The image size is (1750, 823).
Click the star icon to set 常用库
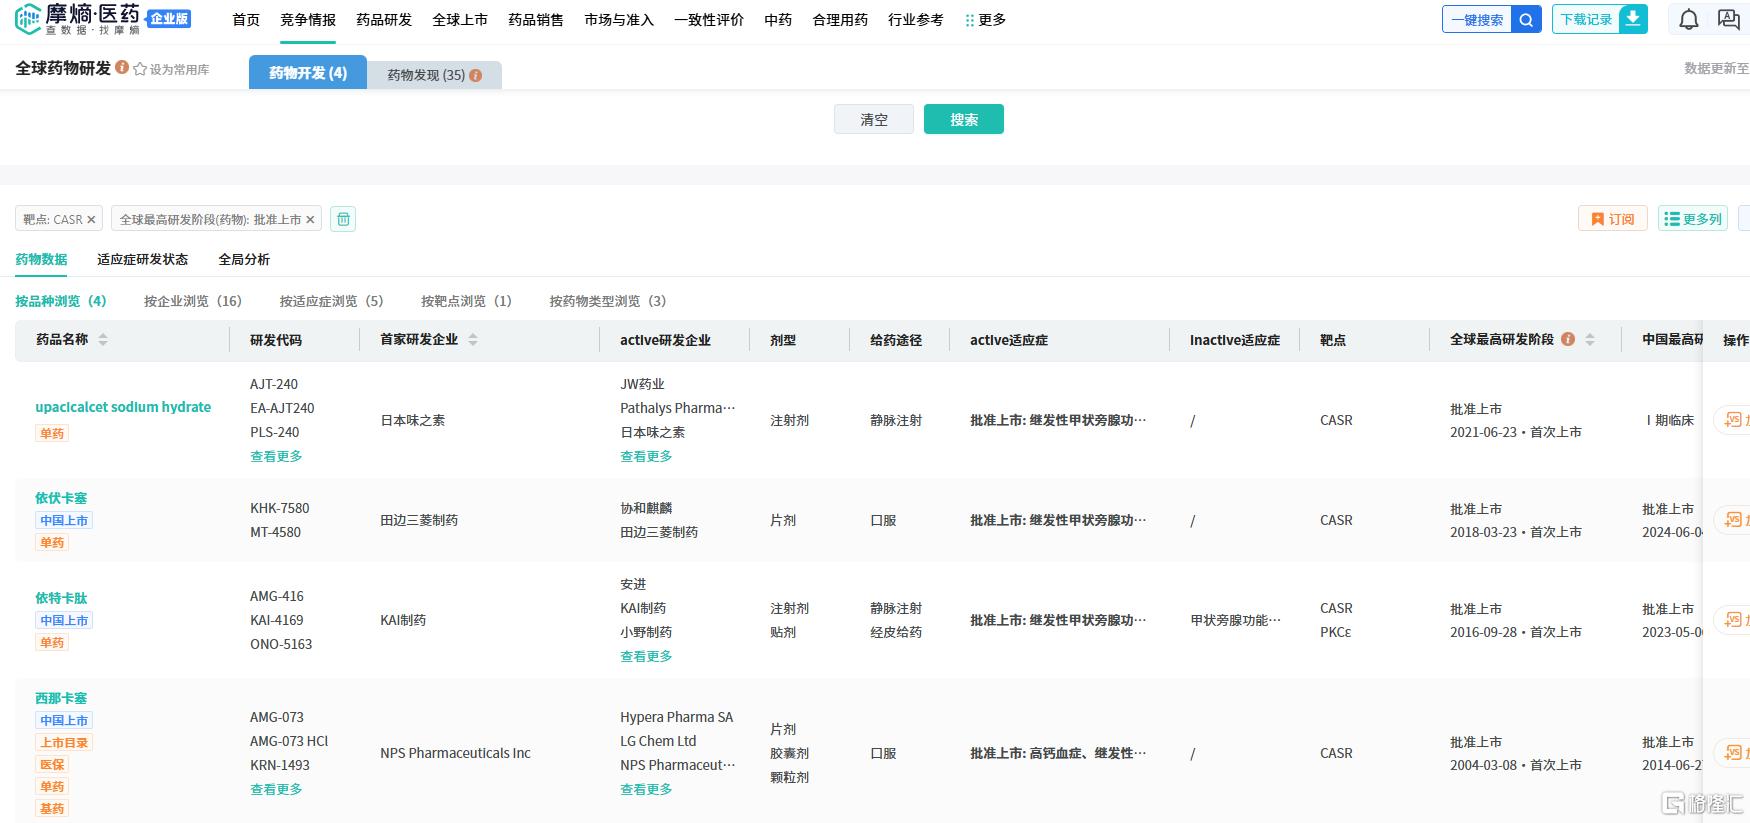(140, 69)
